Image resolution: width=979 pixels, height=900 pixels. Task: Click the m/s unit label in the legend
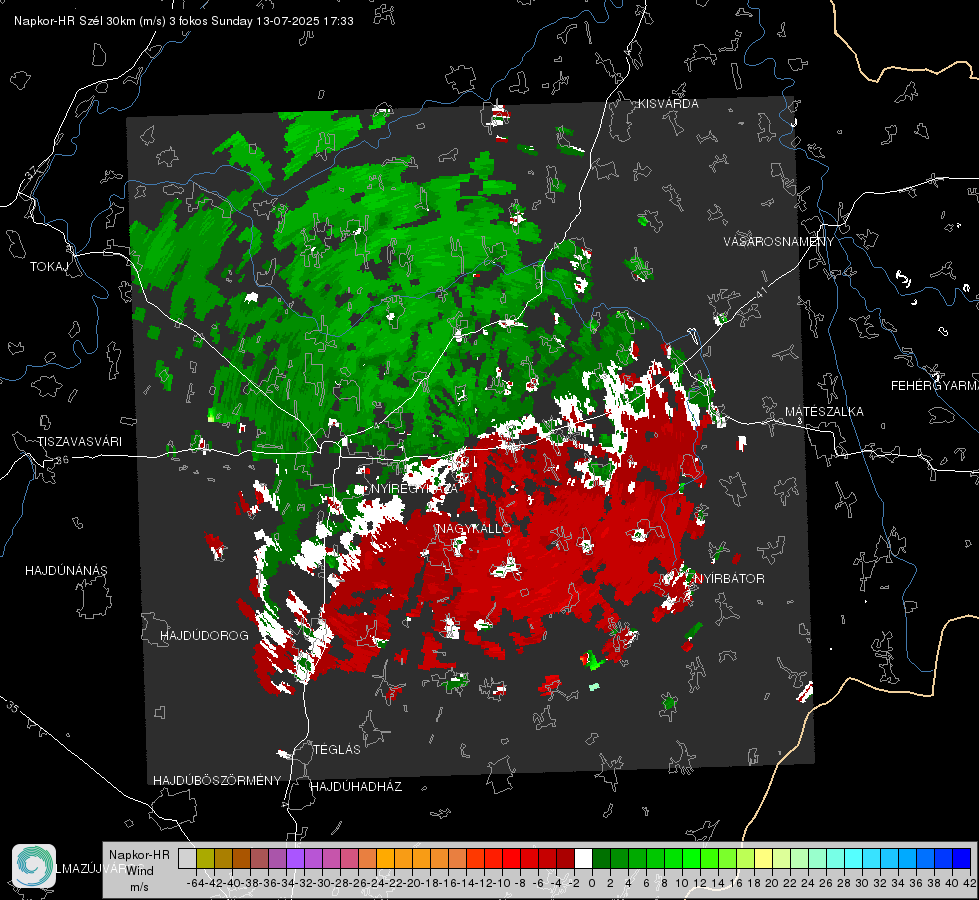click(x=139, y=887)
